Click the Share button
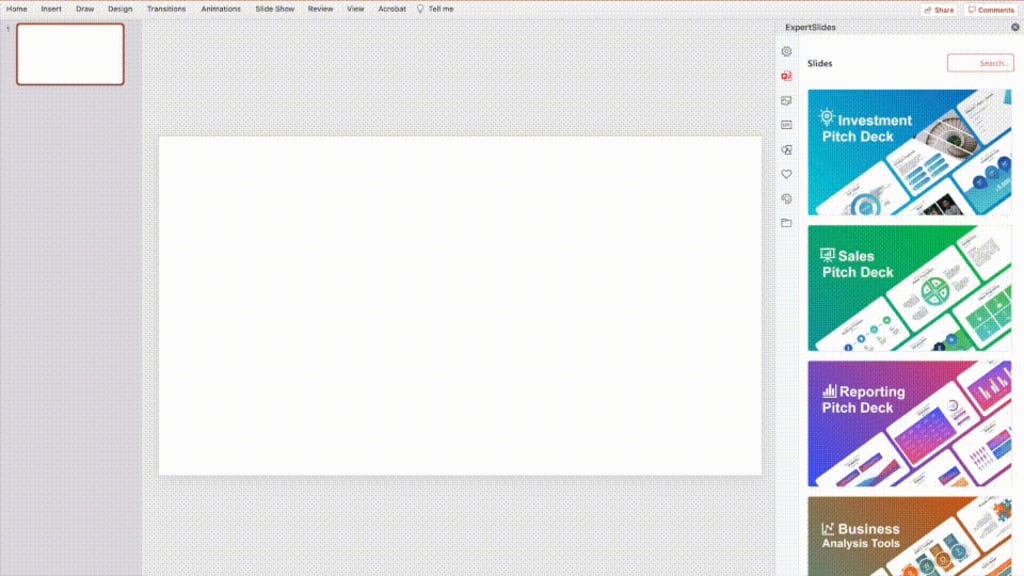The width and height of the screenshot is (1024, 576). click(x=938, y=10)
